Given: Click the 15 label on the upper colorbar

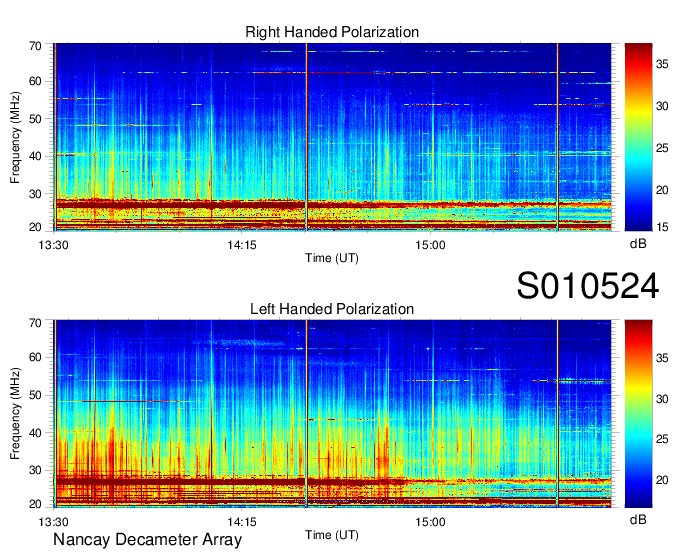Looking at the screenshot, I should [662, 227].
